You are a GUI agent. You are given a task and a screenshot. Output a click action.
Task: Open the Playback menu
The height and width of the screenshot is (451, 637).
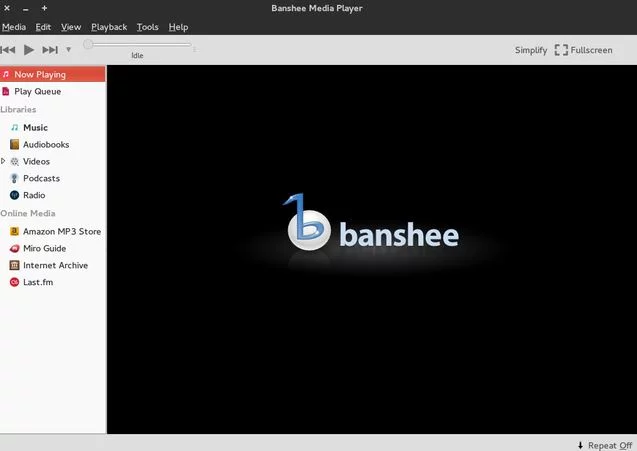point(109,27)
